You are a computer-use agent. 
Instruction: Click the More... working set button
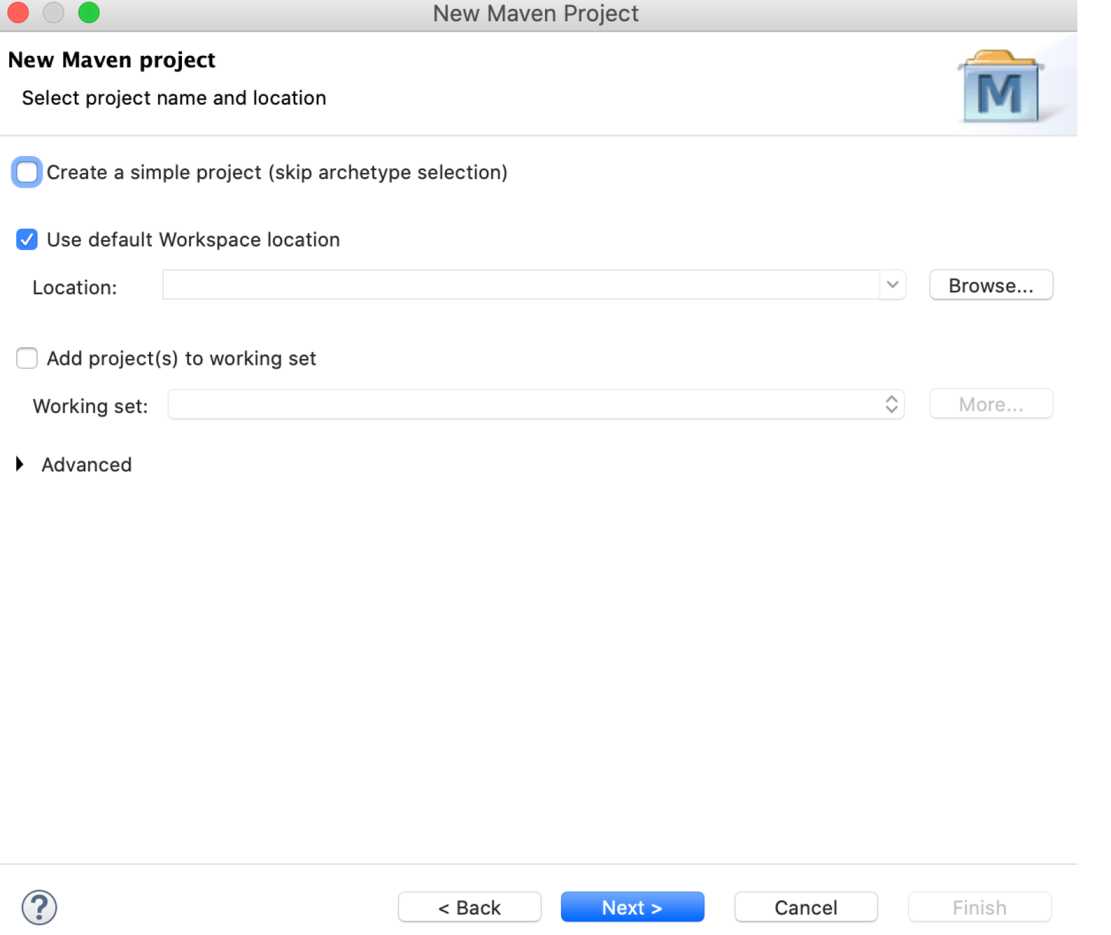coord(990,404)
